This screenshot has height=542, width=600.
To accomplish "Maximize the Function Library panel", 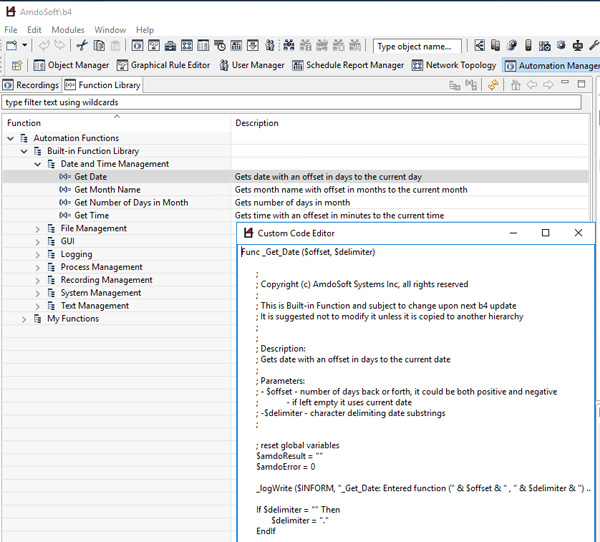I will [581, 84].
